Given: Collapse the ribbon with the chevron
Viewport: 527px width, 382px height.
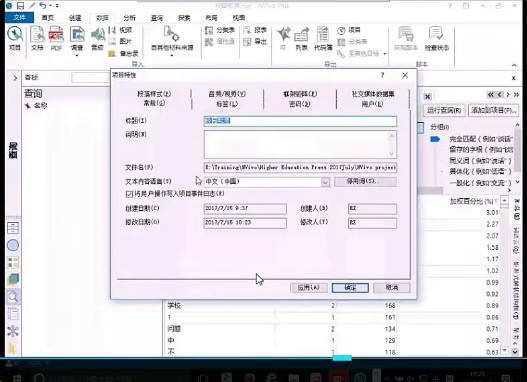Looking at the screenshot, I should 514,65.
